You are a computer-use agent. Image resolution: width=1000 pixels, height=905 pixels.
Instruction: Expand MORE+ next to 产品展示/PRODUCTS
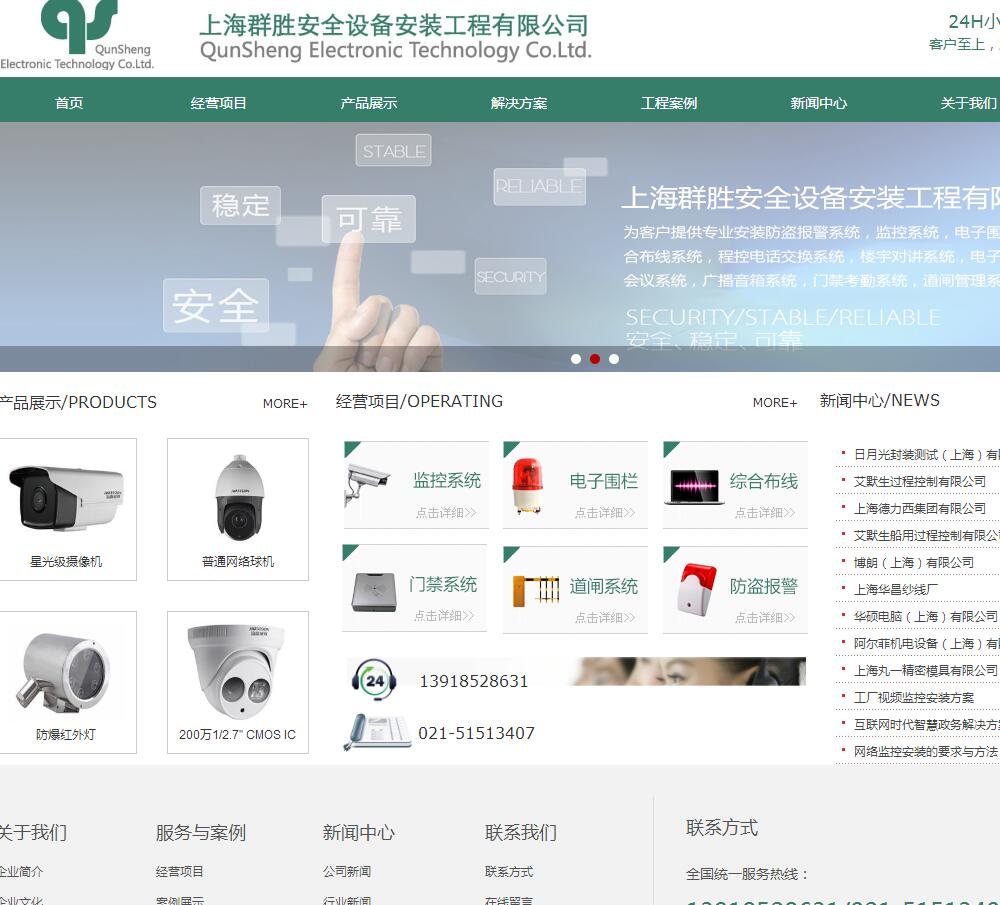(285, 404)
